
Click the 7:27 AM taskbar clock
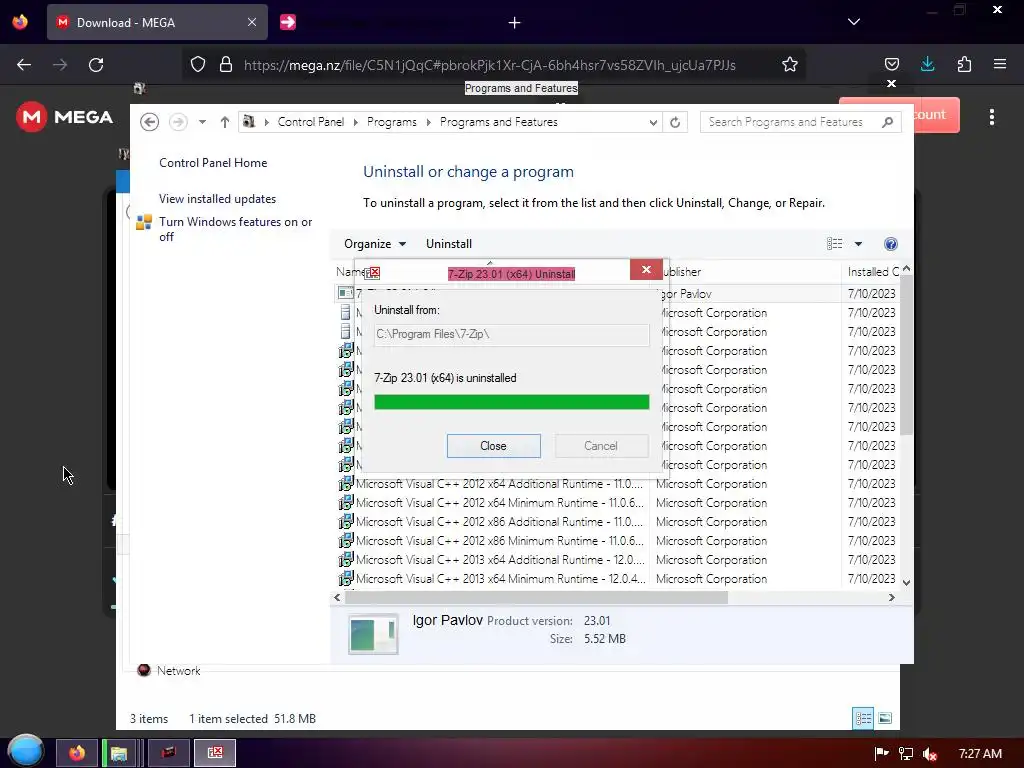tap(980, 754)
